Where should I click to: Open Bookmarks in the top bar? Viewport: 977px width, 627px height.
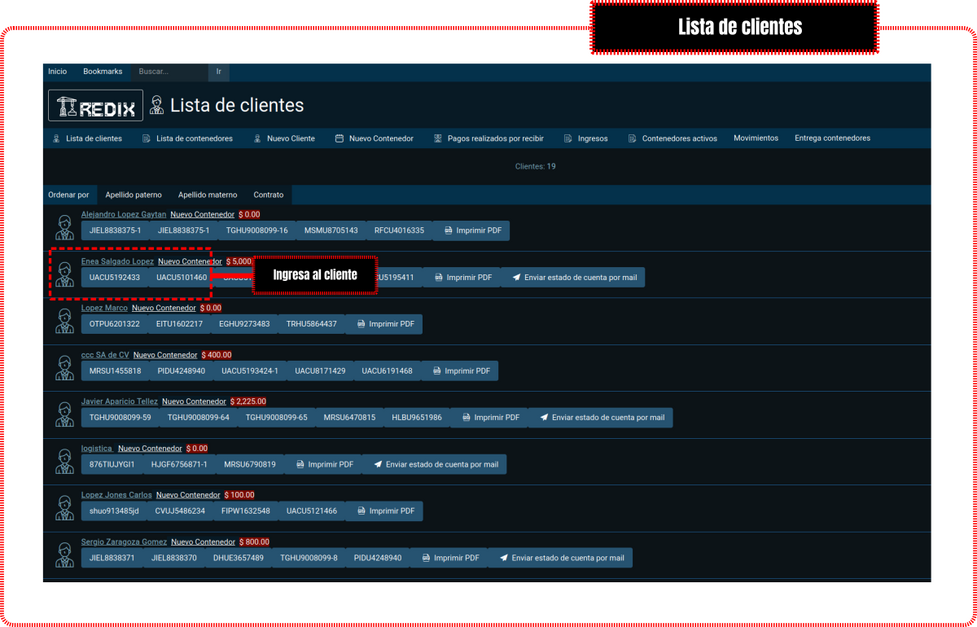[102, 72]
